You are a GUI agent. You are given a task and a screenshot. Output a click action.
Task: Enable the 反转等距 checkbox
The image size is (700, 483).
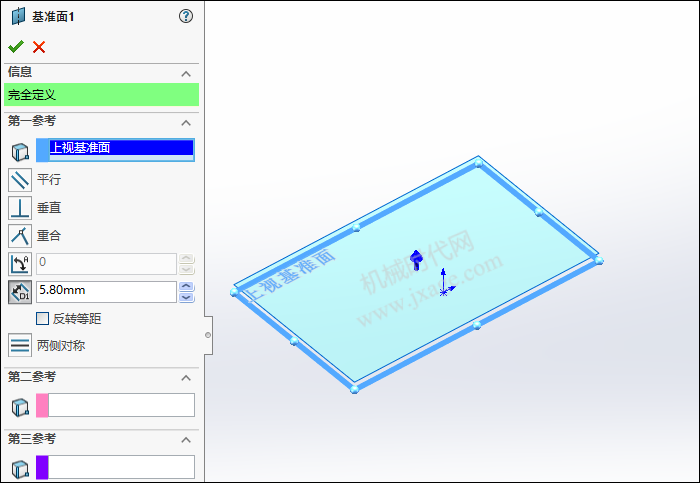point(43,319)
